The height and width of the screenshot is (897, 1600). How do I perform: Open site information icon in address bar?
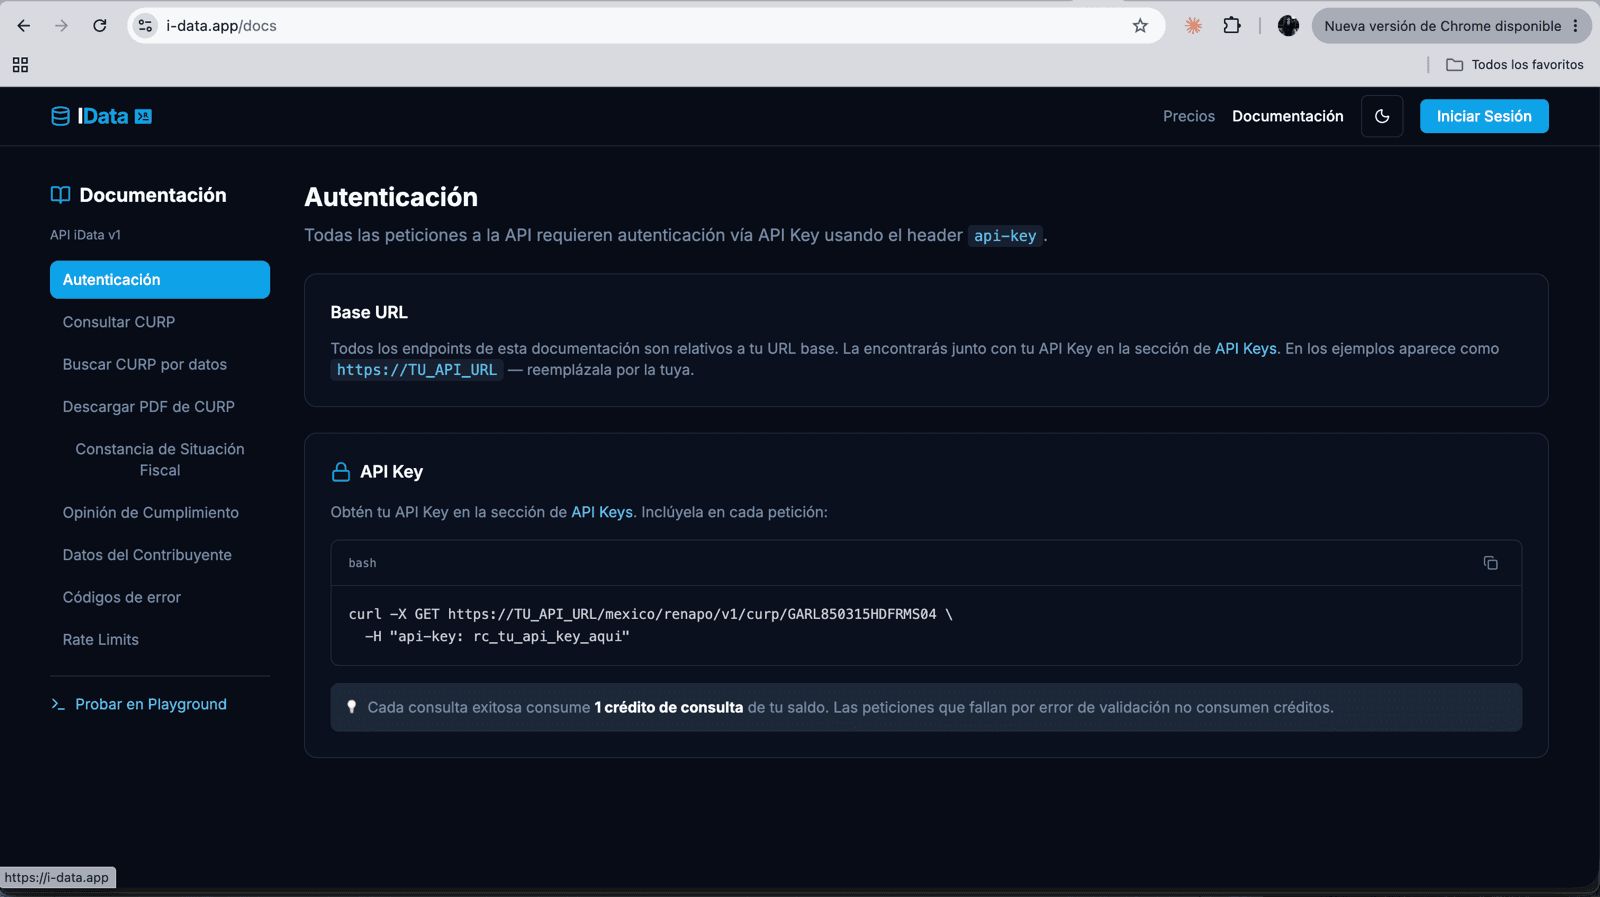(x=146, y=26)
